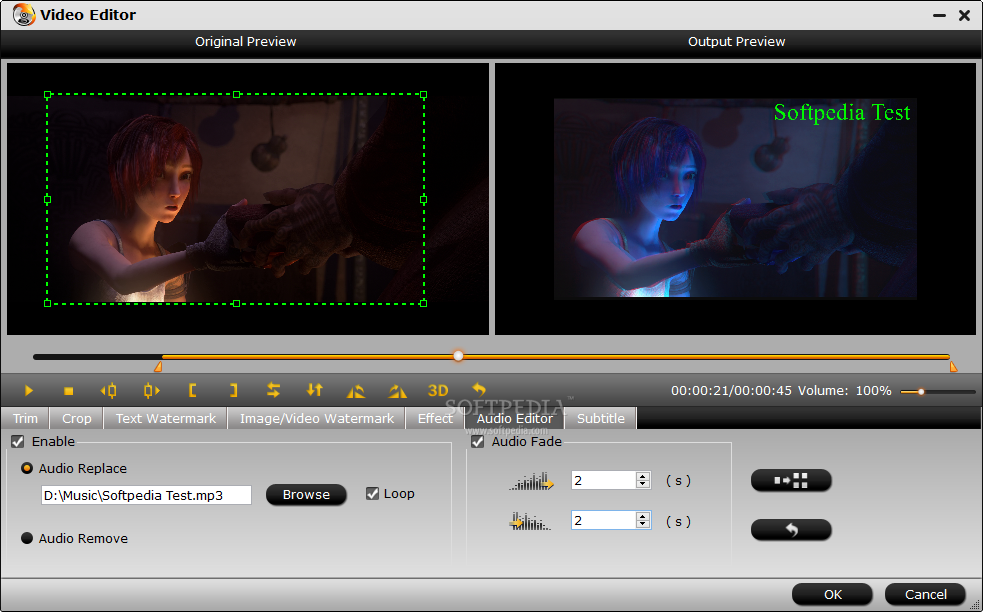This screenshot has height=612, width=983.
Task: Click the playhead on the timeline slider
Action: [x=458, y=356]
